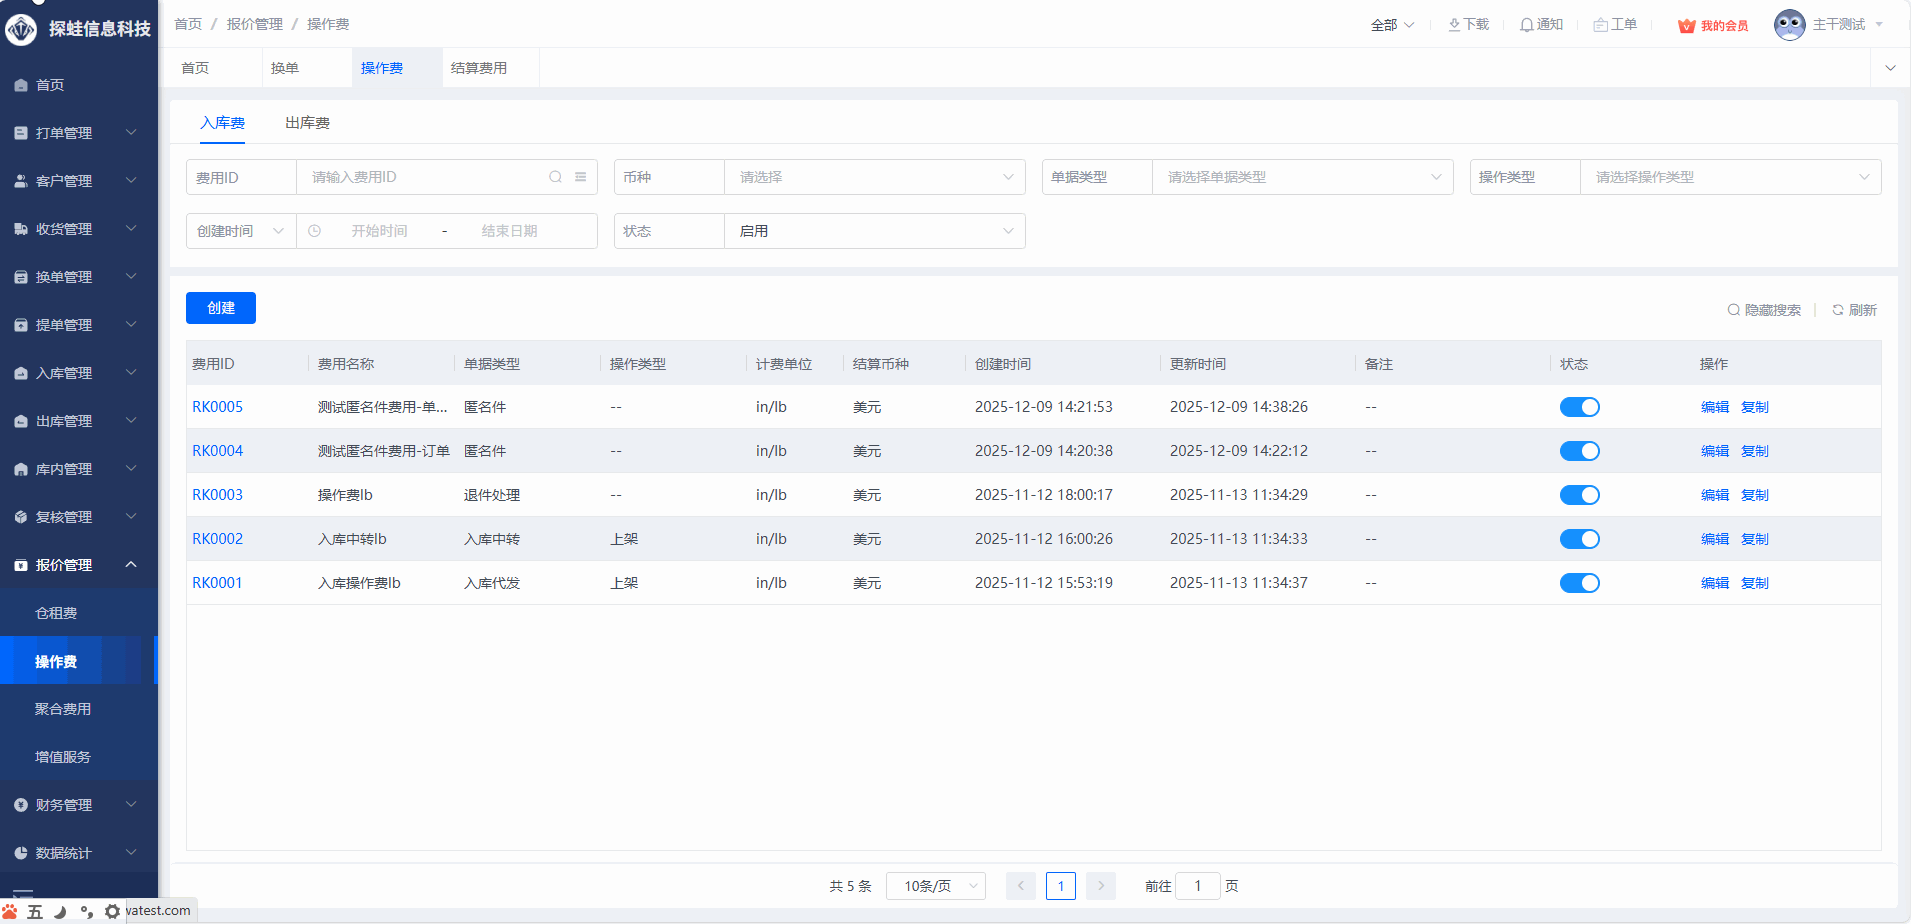This screenshot has height=924, width=1911.
Task: Click the search icon in fee ID field
Action: pos(555,177)
